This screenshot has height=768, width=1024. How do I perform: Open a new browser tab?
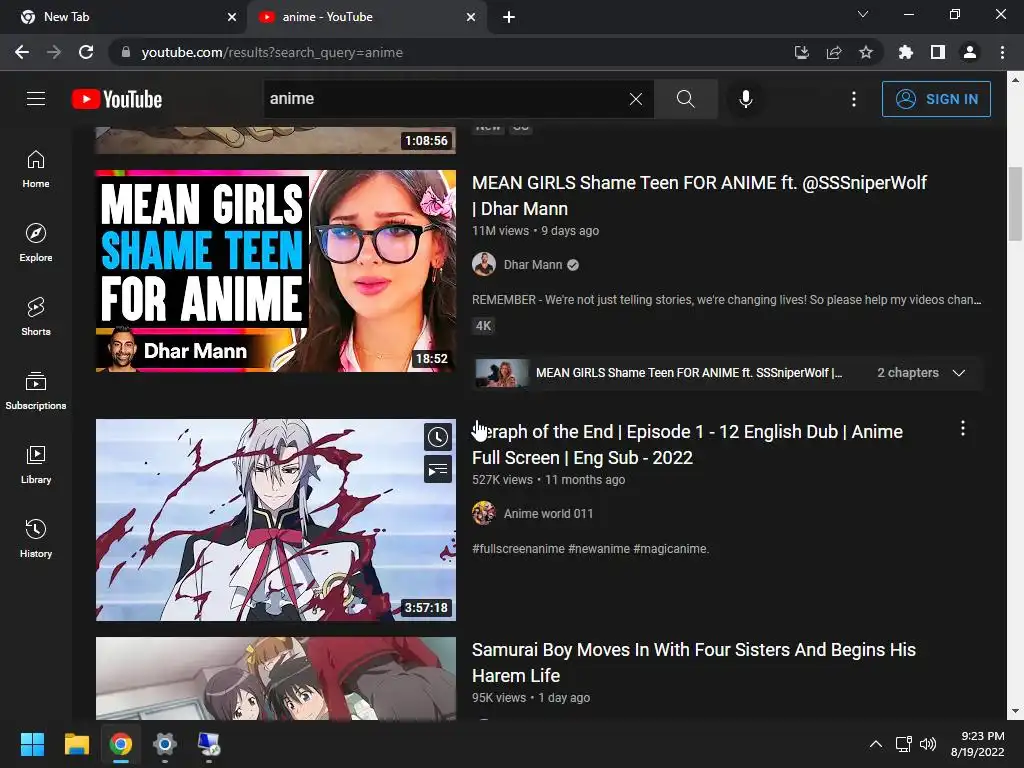[x=509, y=17]
